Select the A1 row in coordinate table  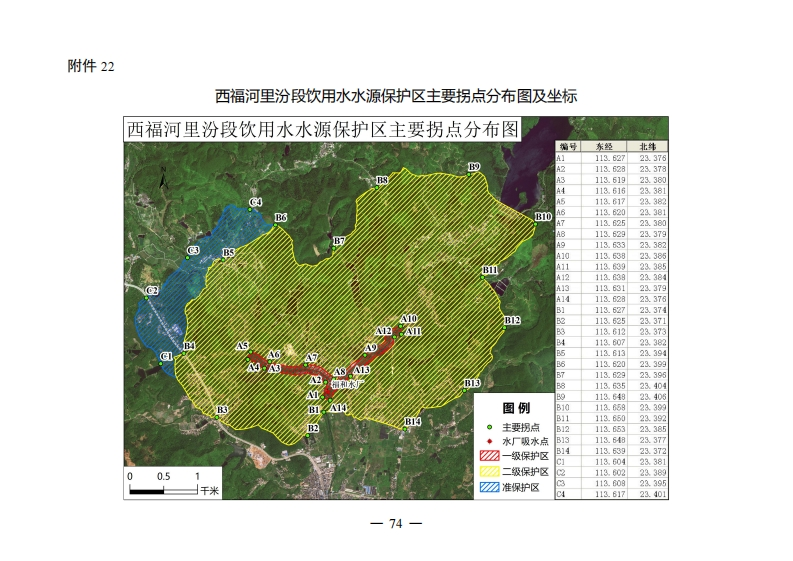point(612,157)
